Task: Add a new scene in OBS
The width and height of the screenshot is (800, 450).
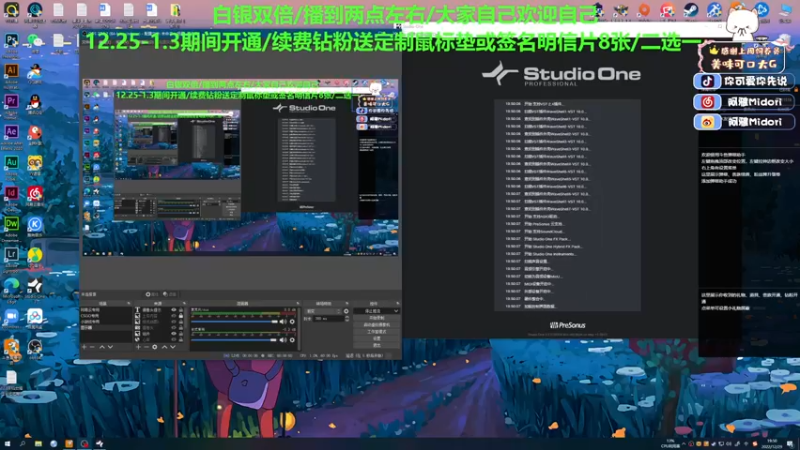Action: (84, 347)
